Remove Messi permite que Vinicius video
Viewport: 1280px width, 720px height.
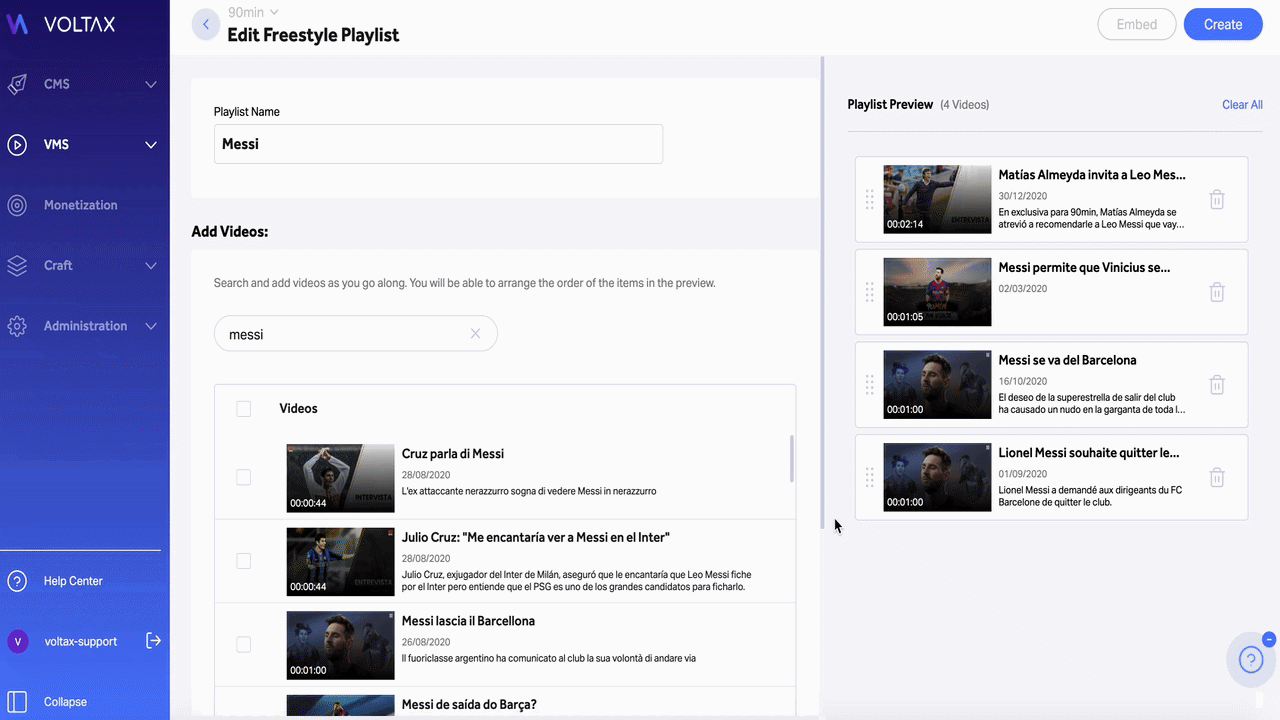tap(1217, 292)
